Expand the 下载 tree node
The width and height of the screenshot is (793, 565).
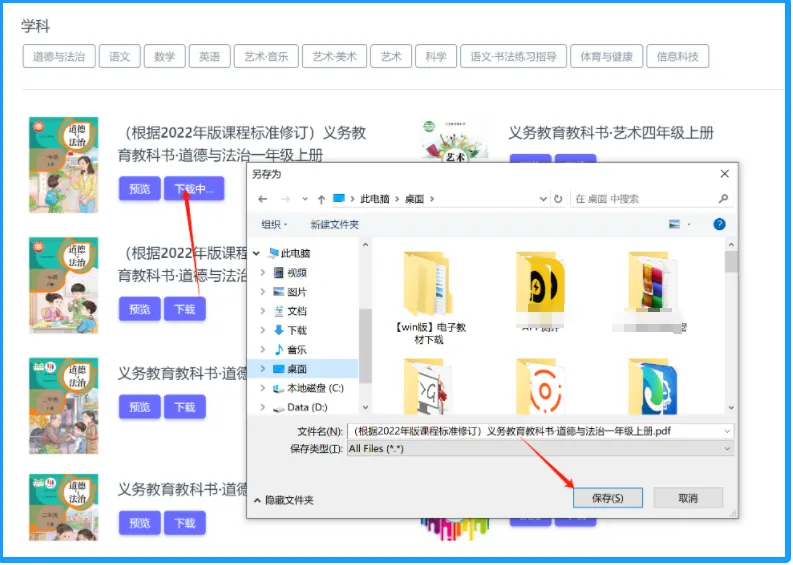coord(262,330)
